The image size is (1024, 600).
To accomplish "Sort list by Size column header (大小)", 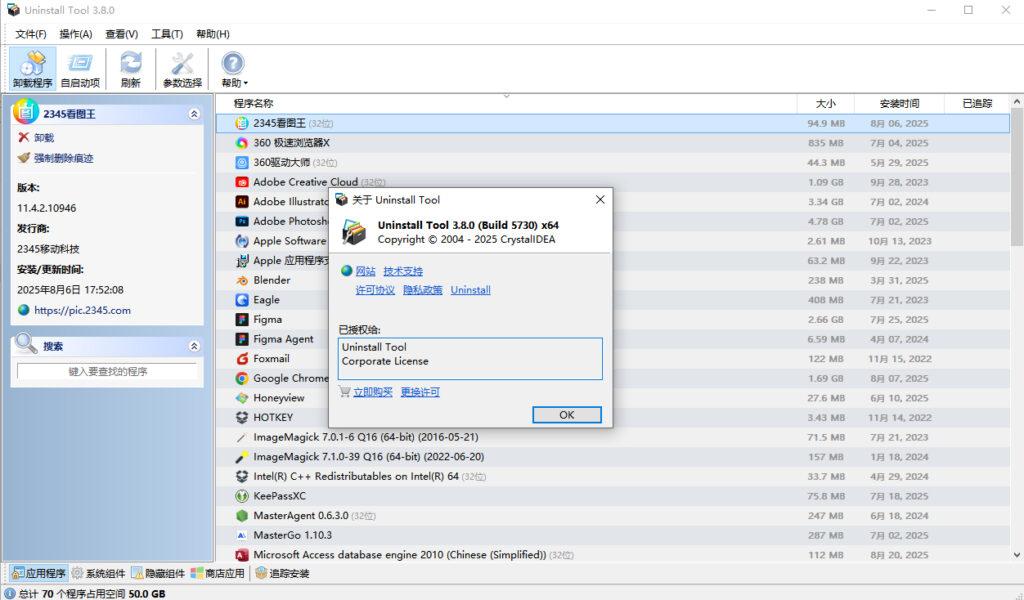I will 825,103.
